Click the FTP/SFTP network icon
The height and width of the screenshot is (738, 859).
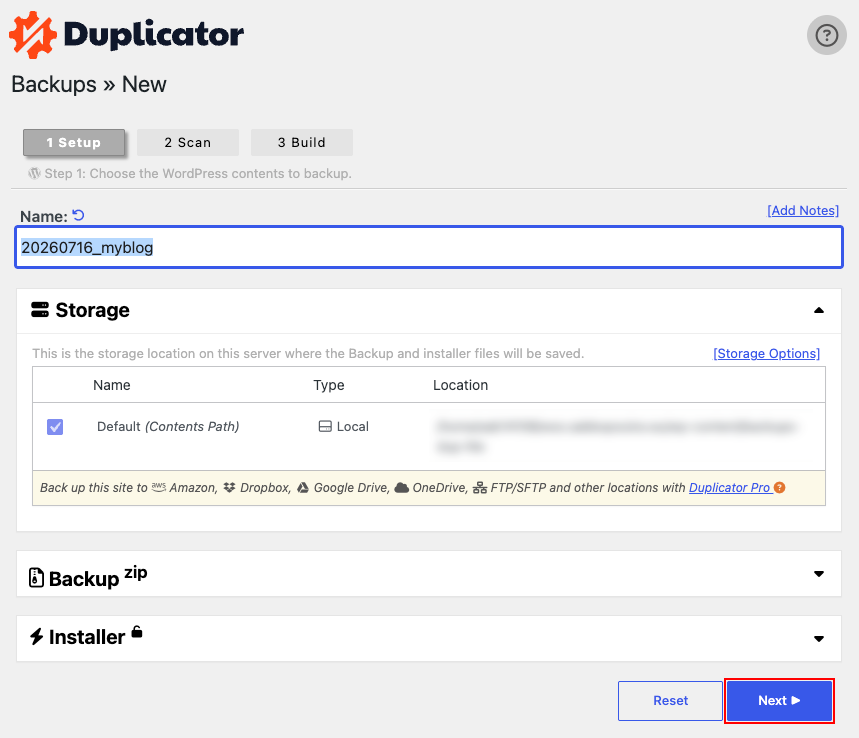click(x=480, y=488)
